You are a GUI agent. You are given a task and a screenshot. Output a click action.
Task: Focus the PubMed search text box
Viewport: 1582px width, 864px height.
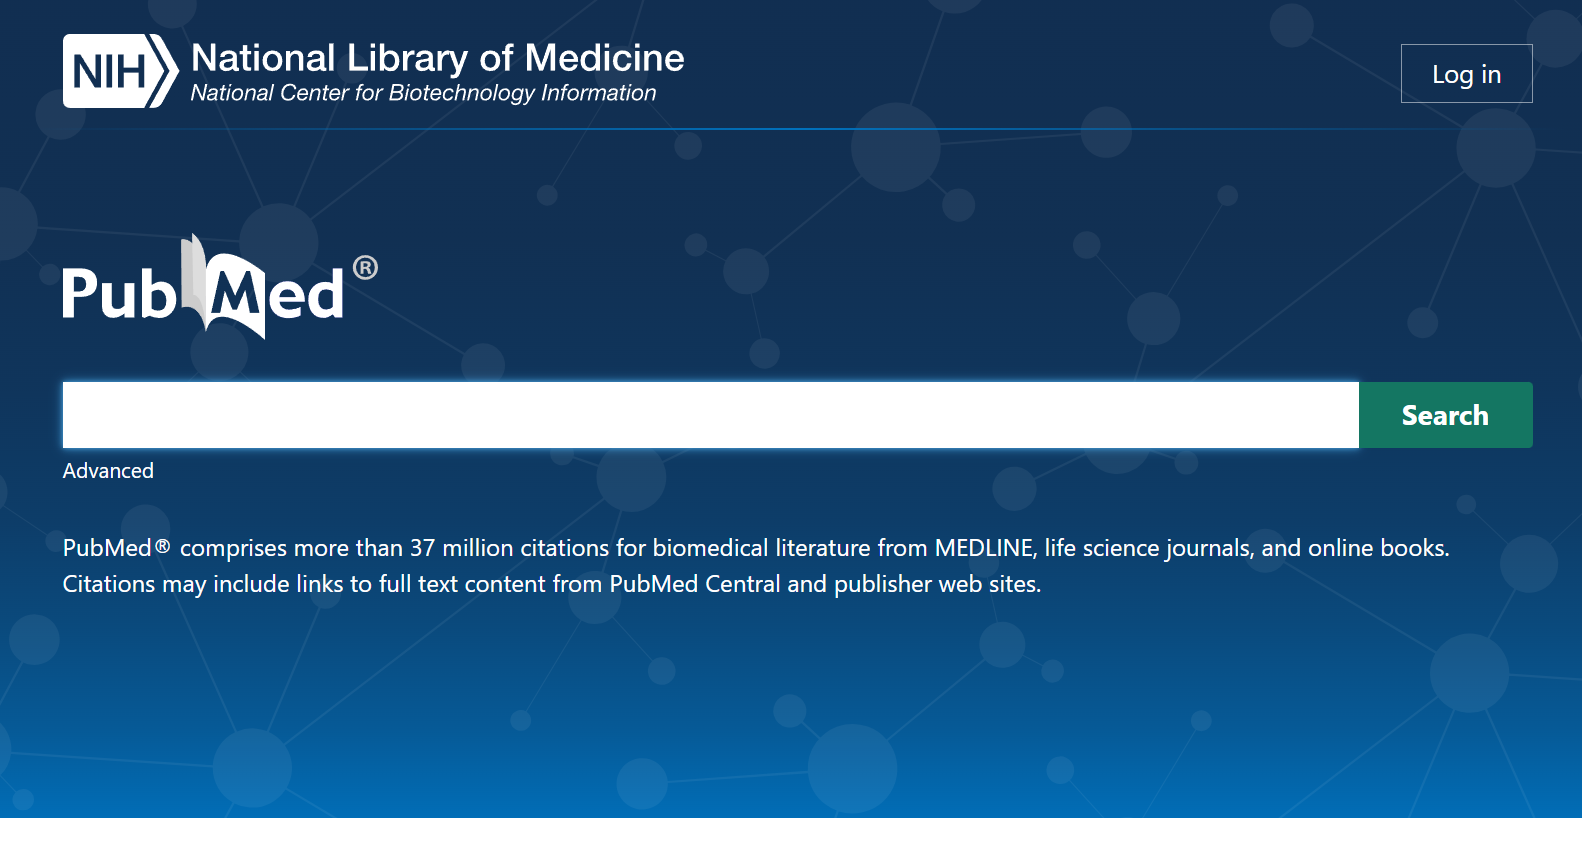710,415
